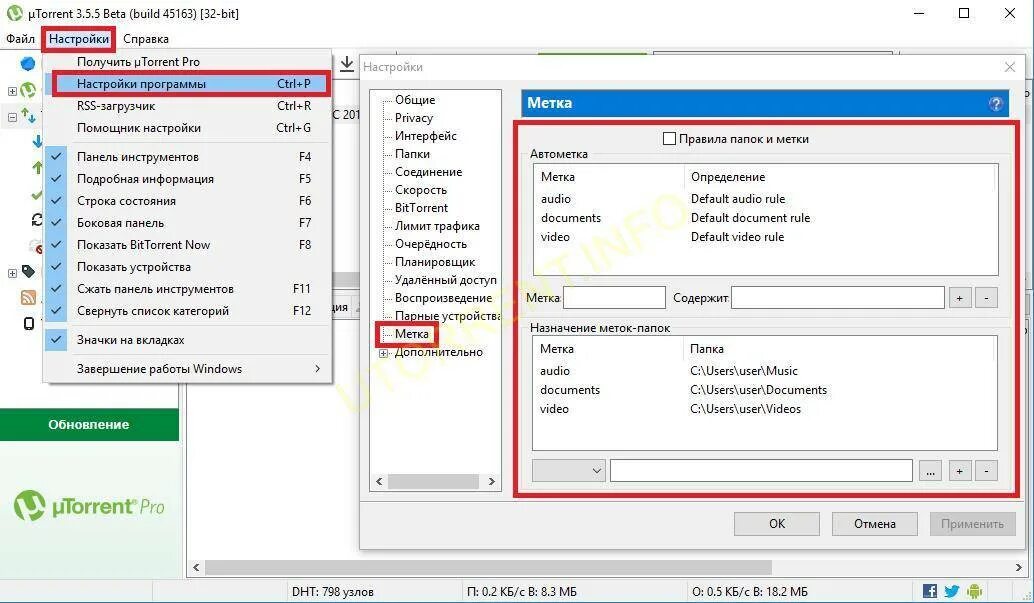Open the label dropdown in Назначение меток-папок
Screen dimensions: 1034x603
click(x=568, y=470)
